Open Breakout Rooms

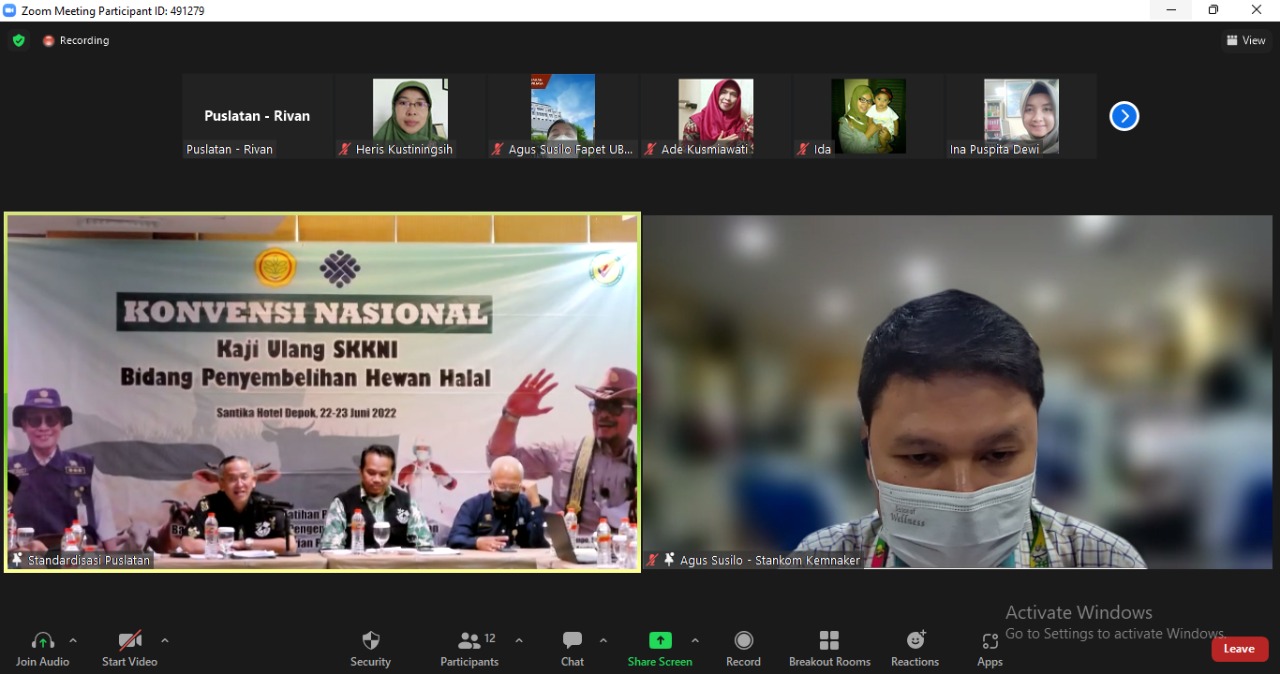(x=829, y=648)
